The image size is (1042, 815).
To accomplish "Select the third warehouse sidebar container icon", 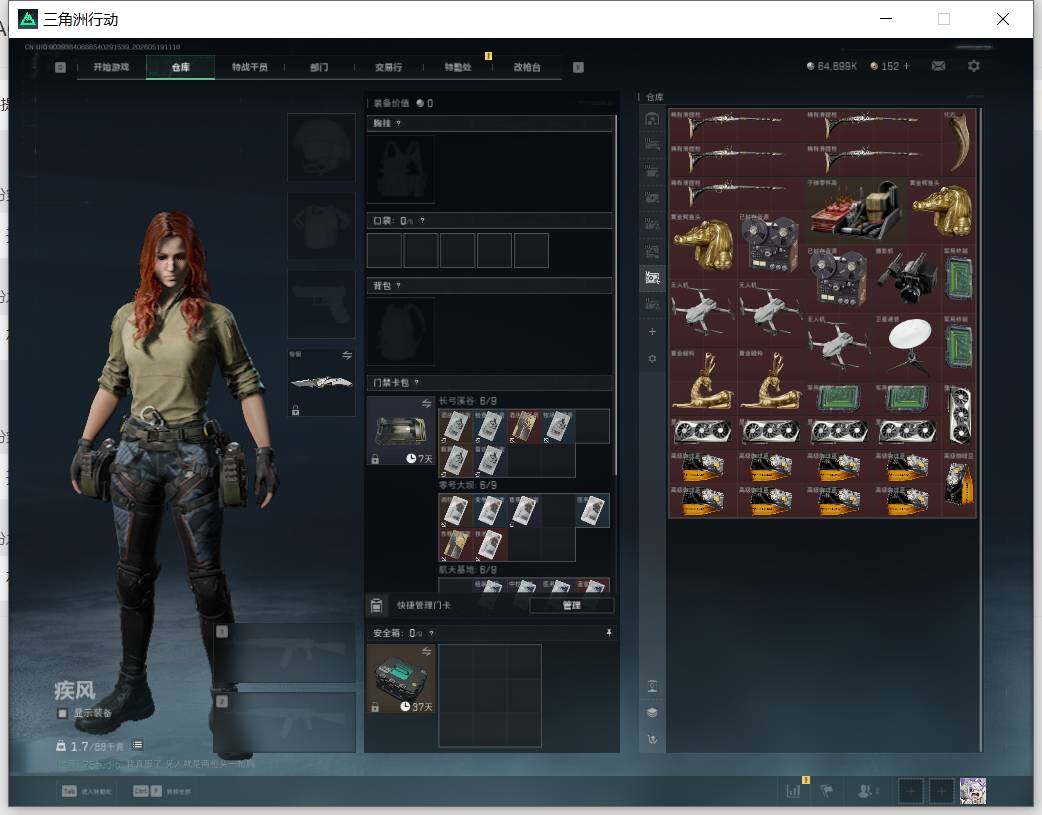I will click(x=652, y=172).
